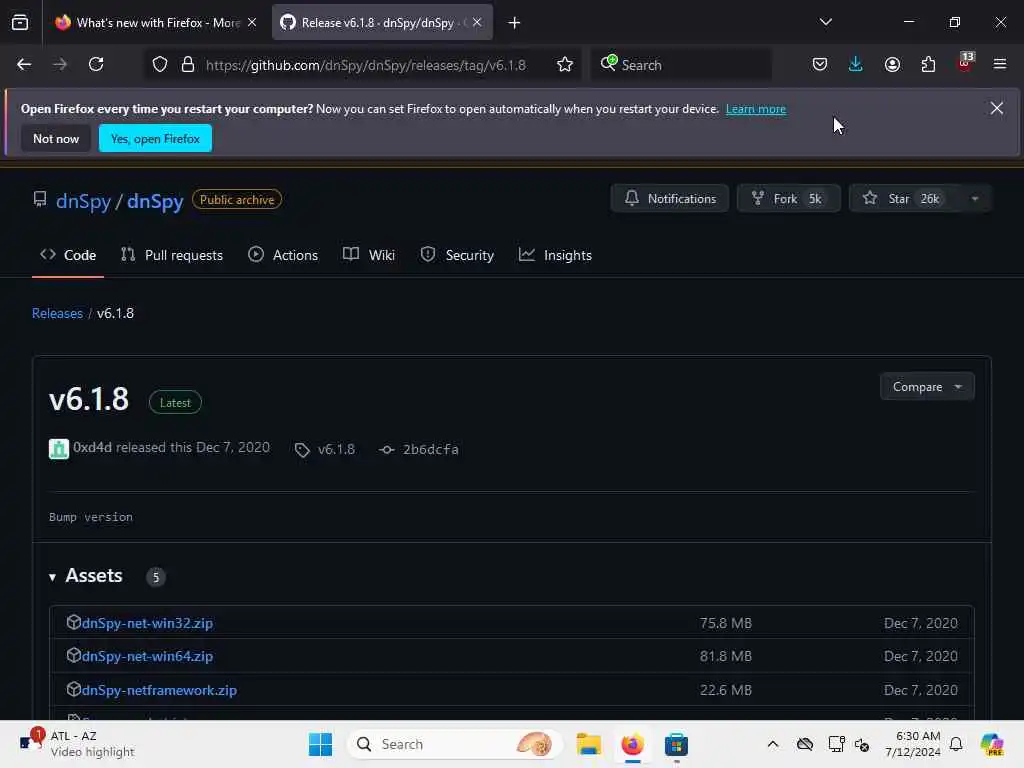1024x768 pixels.
Task: Open the Pull requests tab
Action: [172, 255]
